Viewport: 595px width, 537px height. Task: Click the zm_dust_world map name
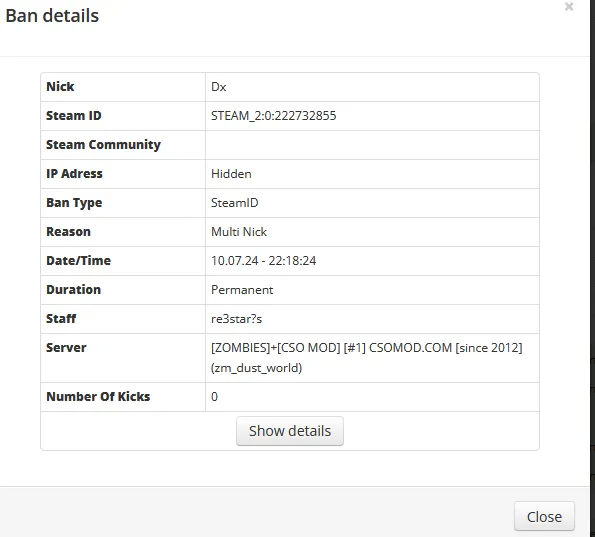coord(256,368)
